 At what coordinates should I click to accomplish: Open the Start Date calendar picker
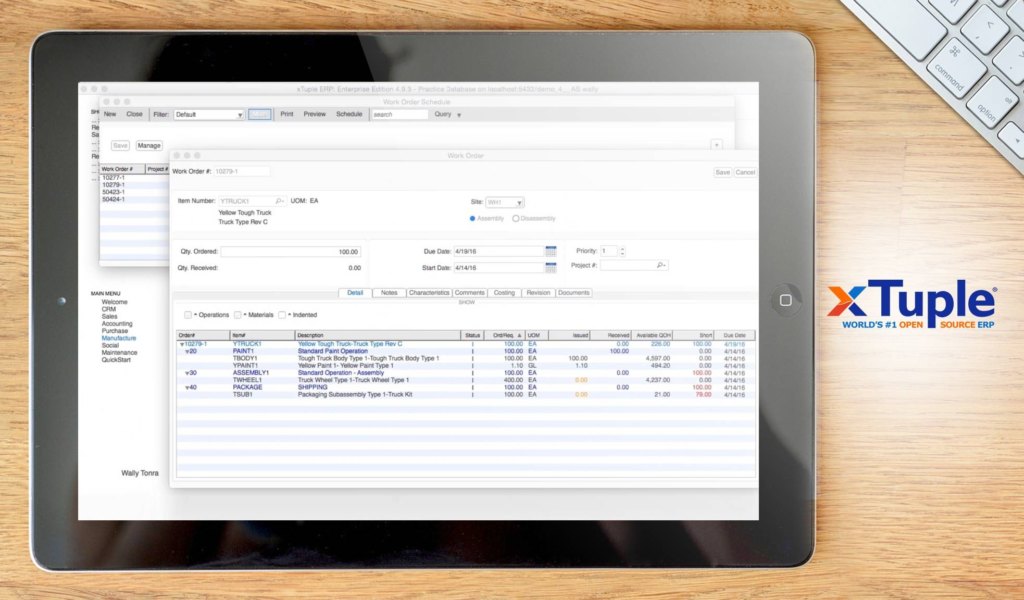click(550, 268)
